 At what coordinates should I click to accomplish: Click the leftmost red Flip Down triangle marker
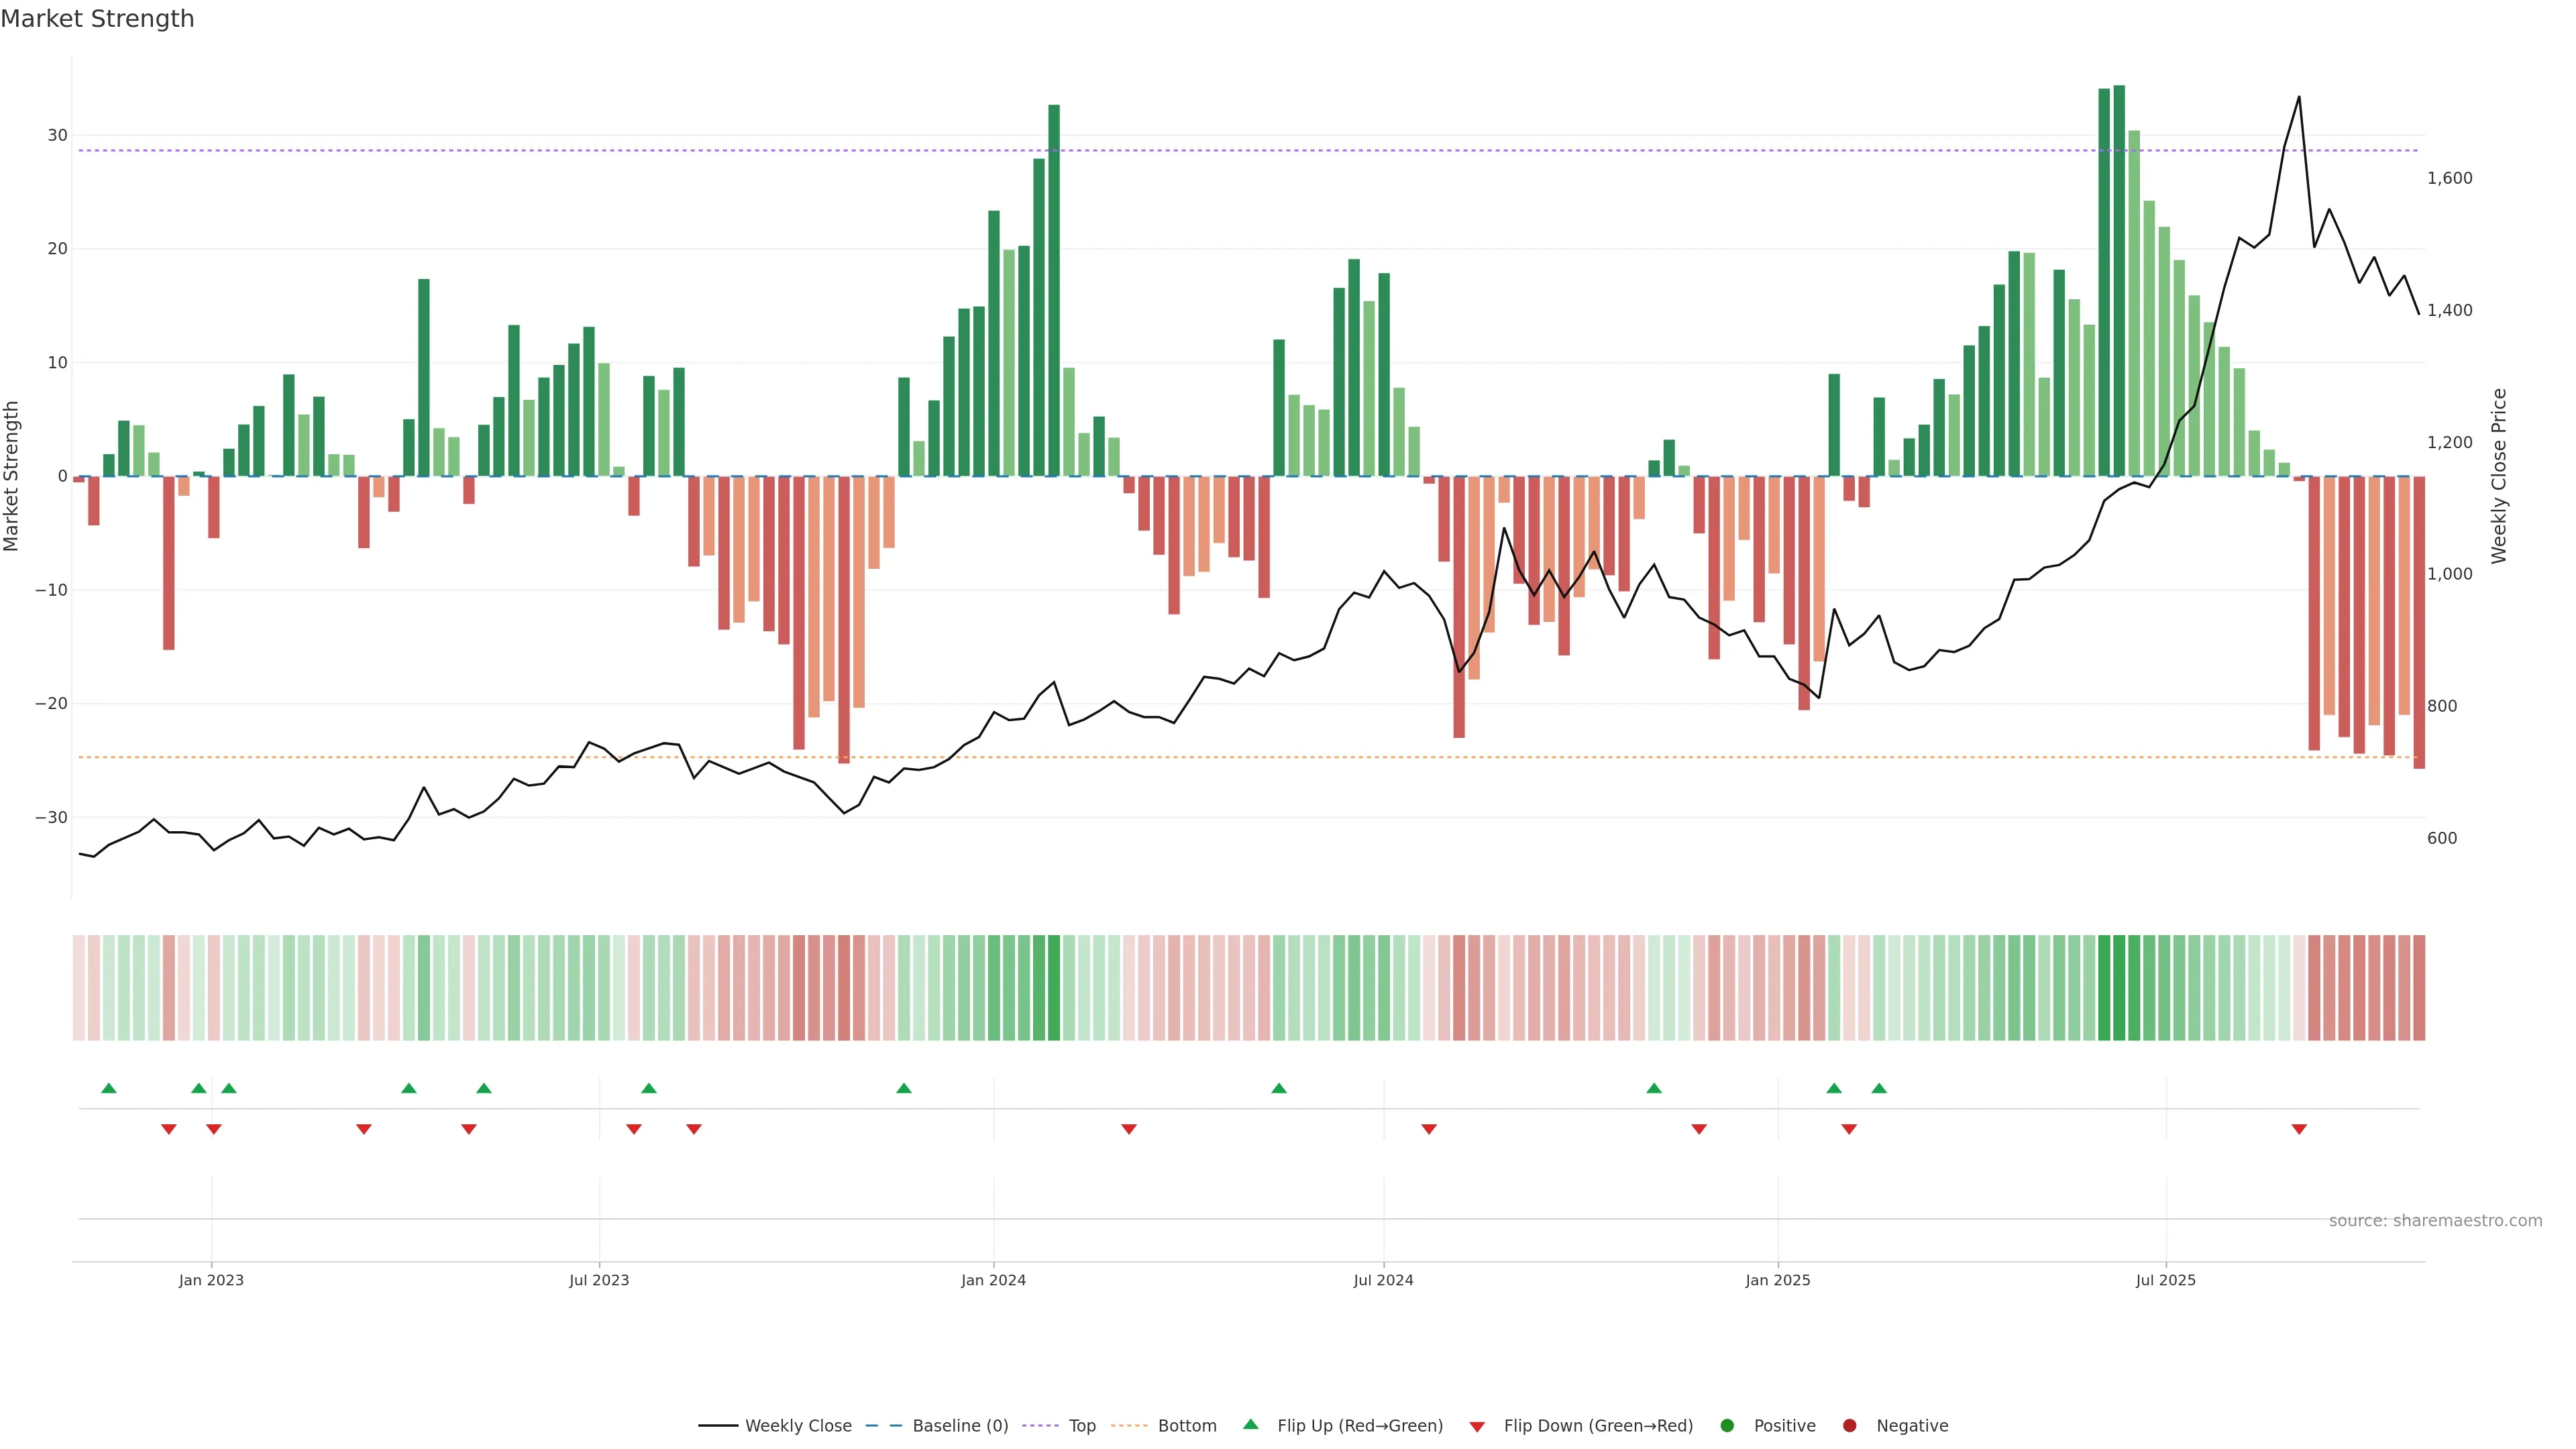169,1129
